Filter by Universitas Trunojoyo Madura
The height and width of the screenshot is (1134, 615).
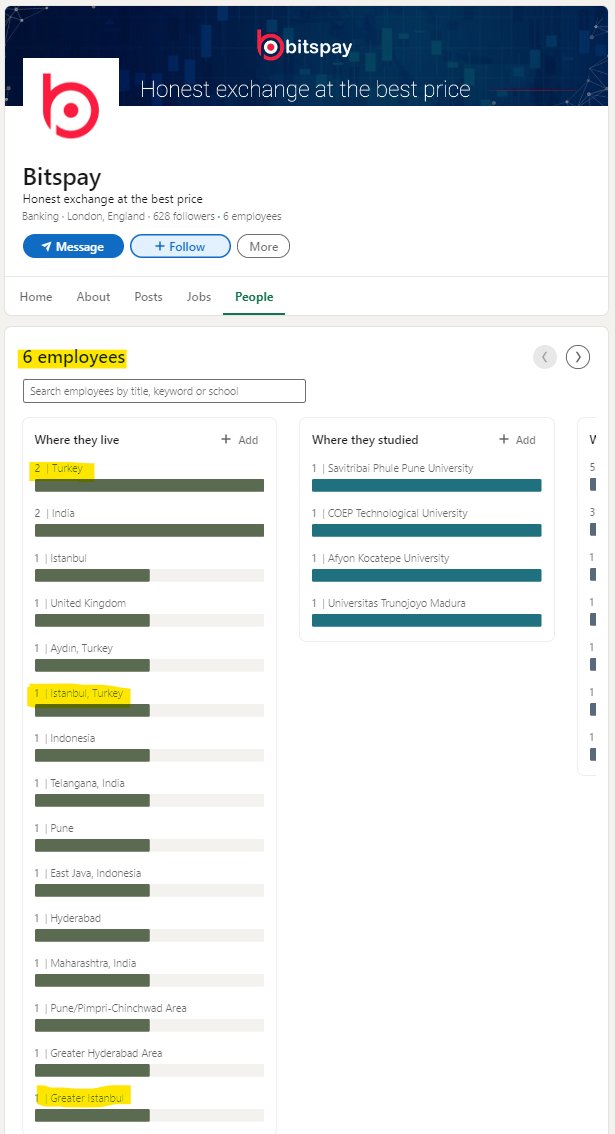pos(426,612)
